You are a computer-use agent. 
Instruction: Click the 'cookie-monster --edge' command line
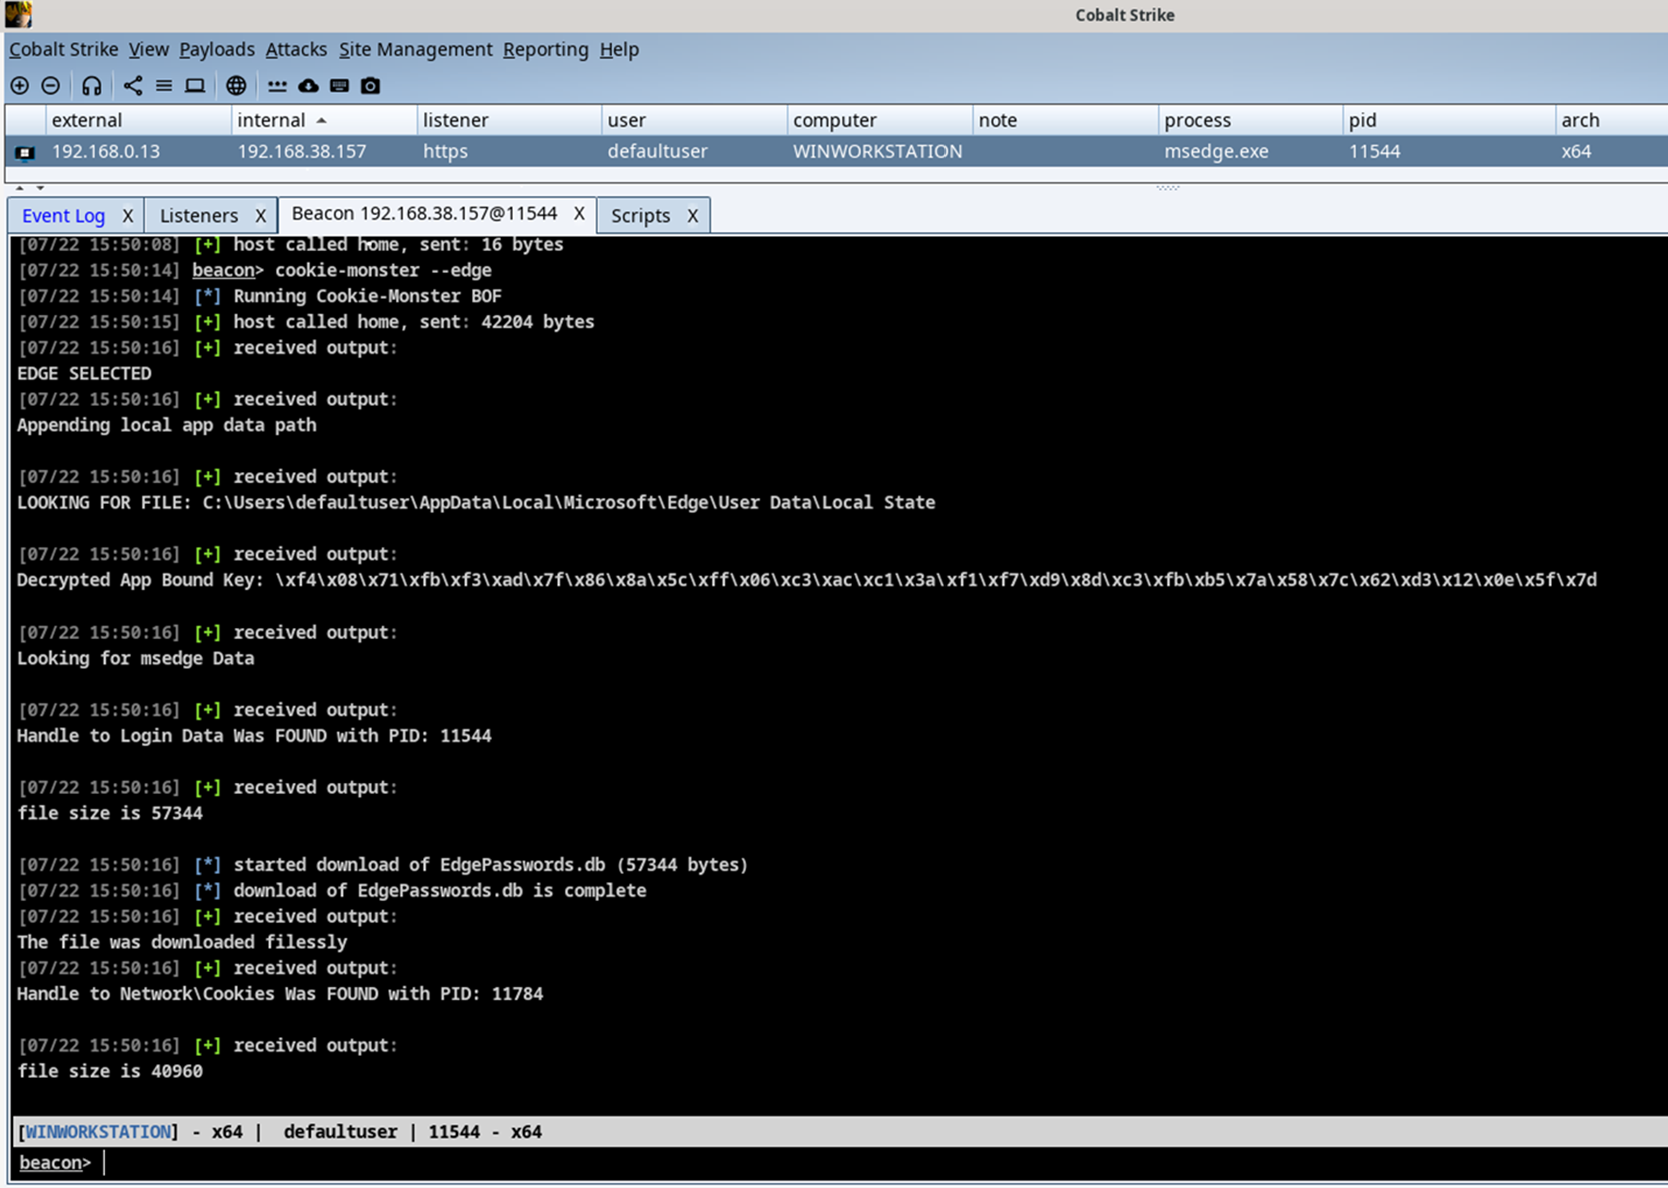[x=255, y=270]
